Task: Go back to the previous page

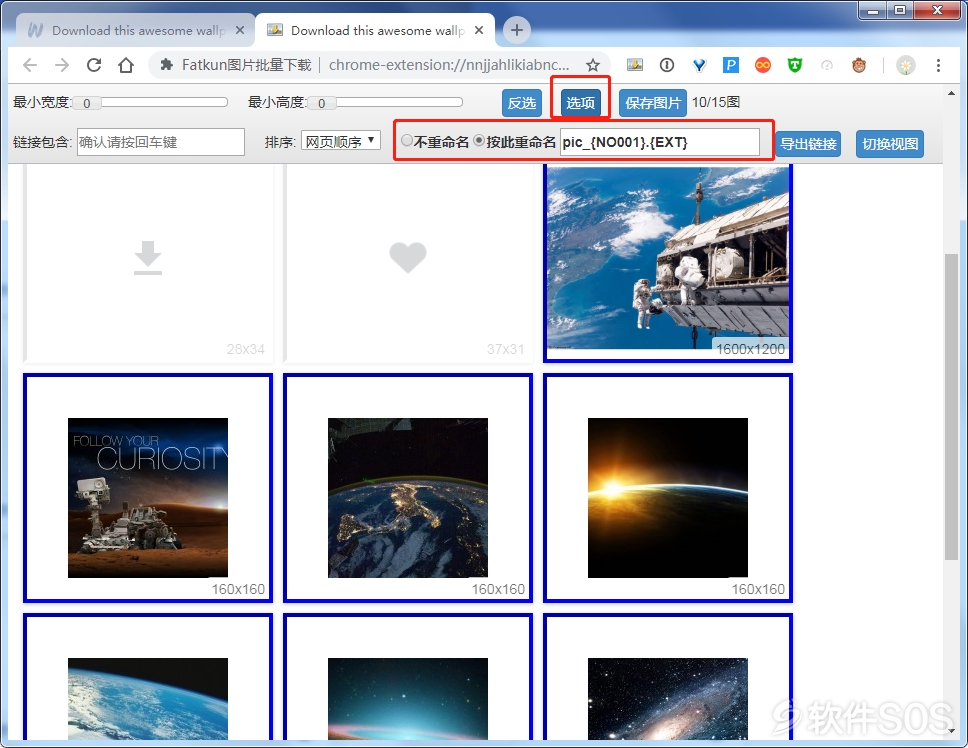Action: (x=30, y=65)
